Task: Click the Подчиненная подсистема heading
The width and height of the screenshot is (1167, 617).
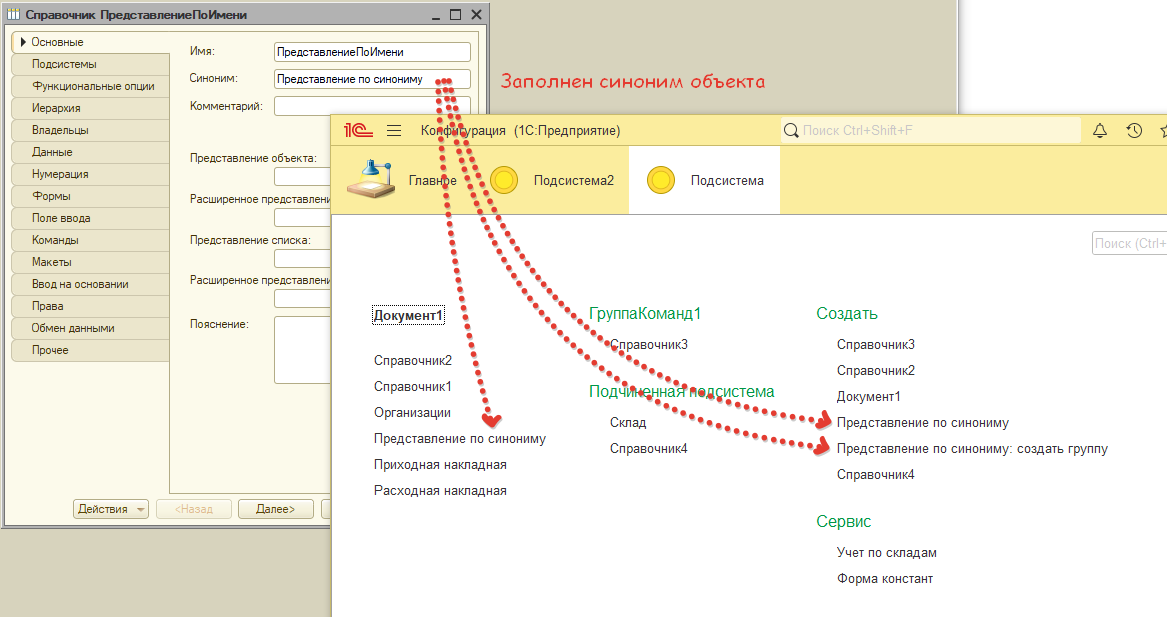Action: point(681,391)
